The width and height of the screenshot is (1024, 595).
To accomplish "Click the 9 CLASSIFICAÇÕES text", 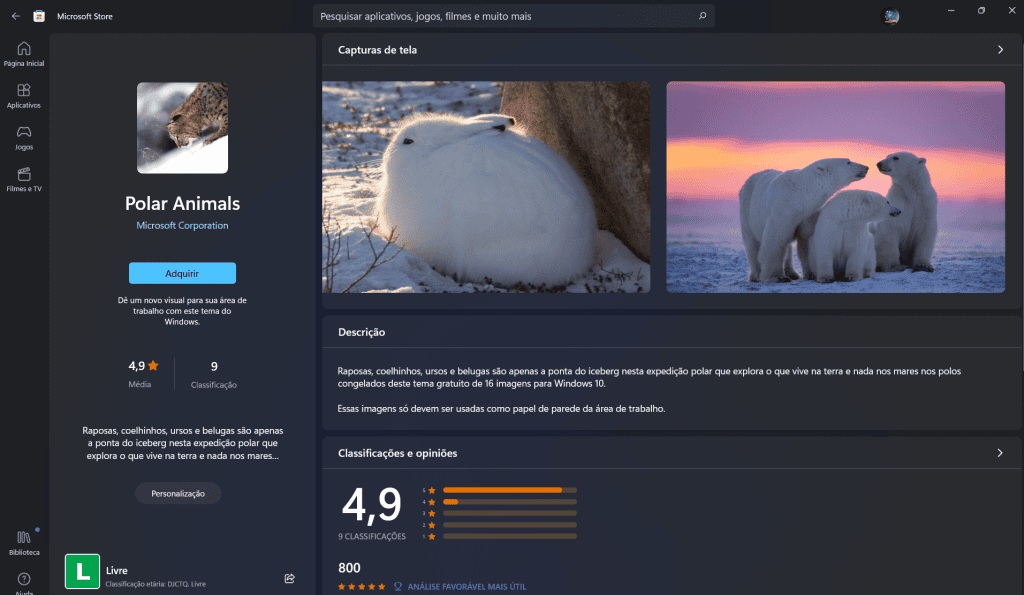I will coord(372,536).
